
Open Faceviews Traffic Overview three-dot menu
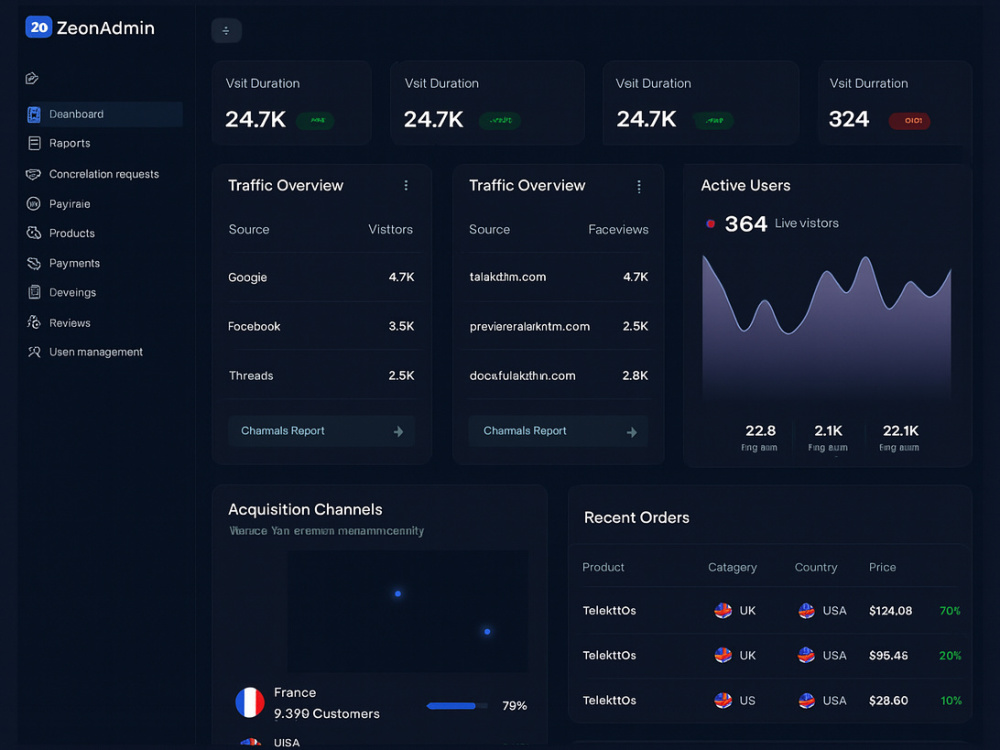(x=638, y=186)
